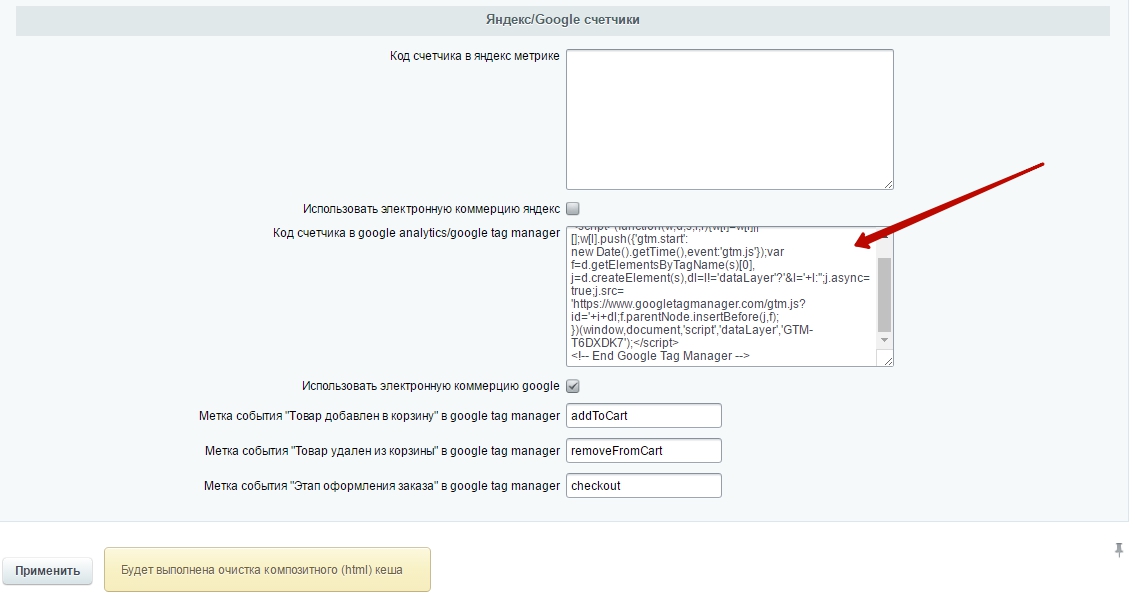The image size is (1135, 595).
Task: Click the checkout event label field
Action: (x=644, y=486)
